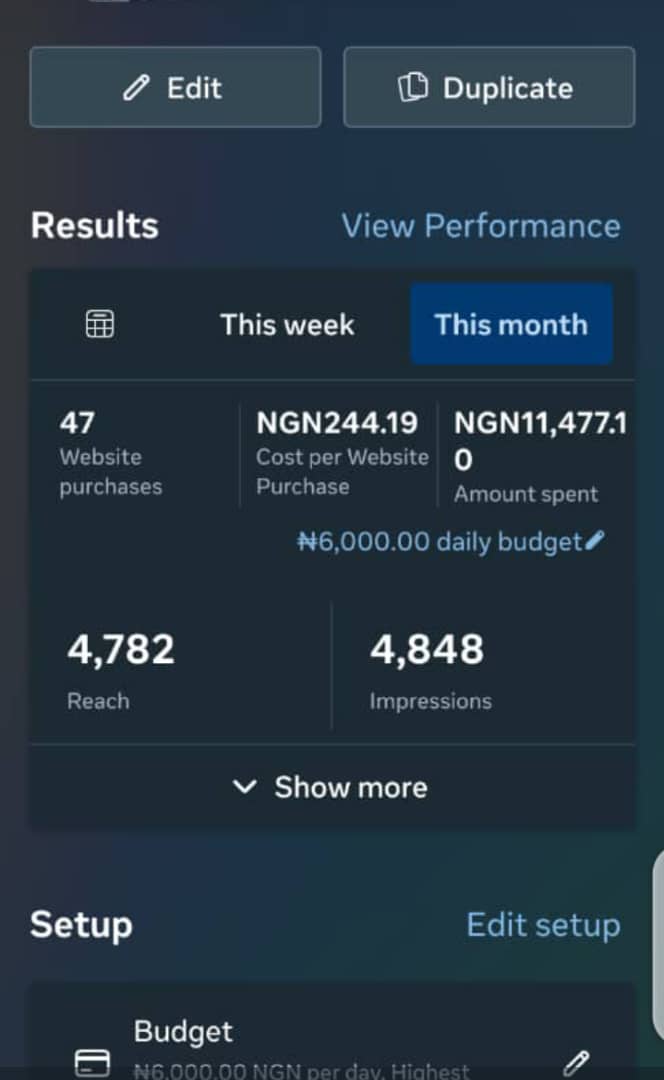Tap the Edit pencil icon
Viewport: 664px width, 1080px height.
[136, 88]
